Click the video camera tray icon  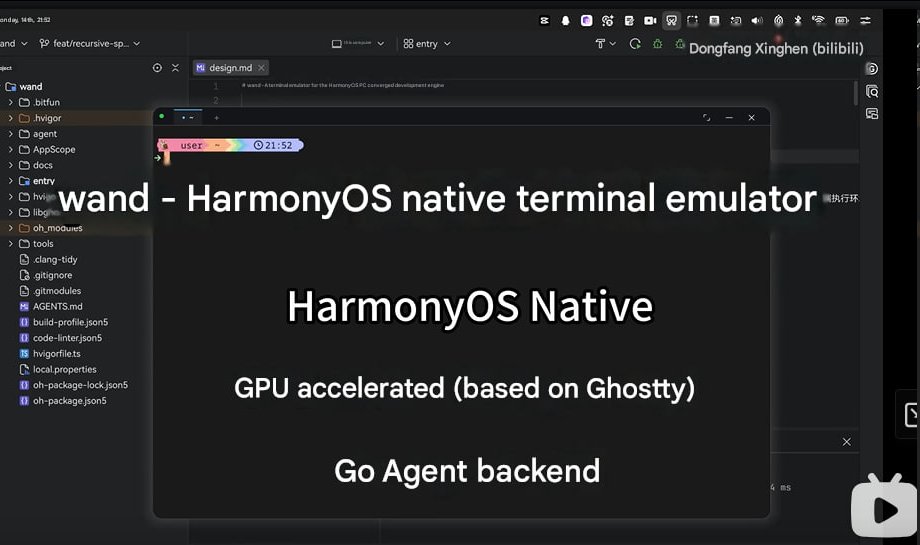click(x=650, y=21)
